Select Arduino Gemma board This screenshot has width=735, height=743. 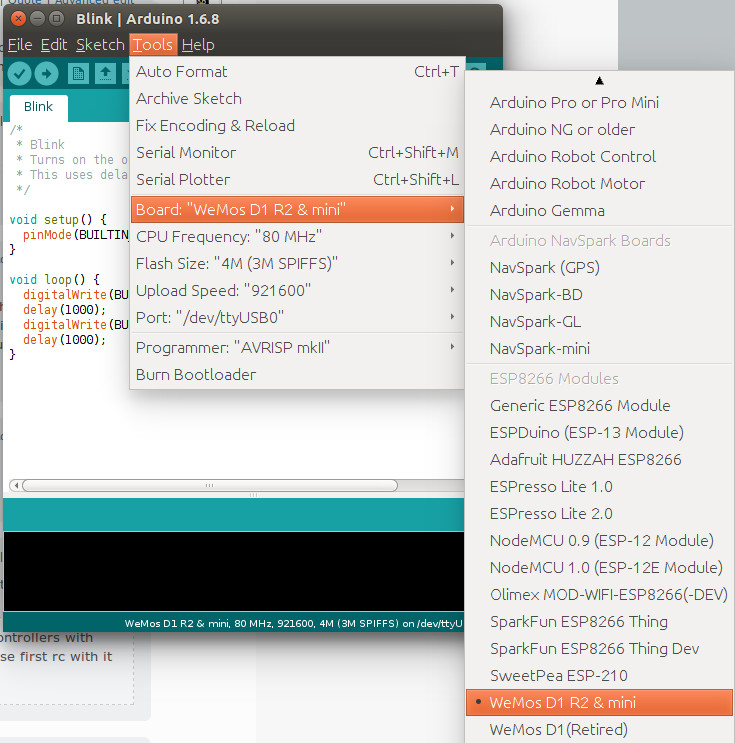[599, 210]
